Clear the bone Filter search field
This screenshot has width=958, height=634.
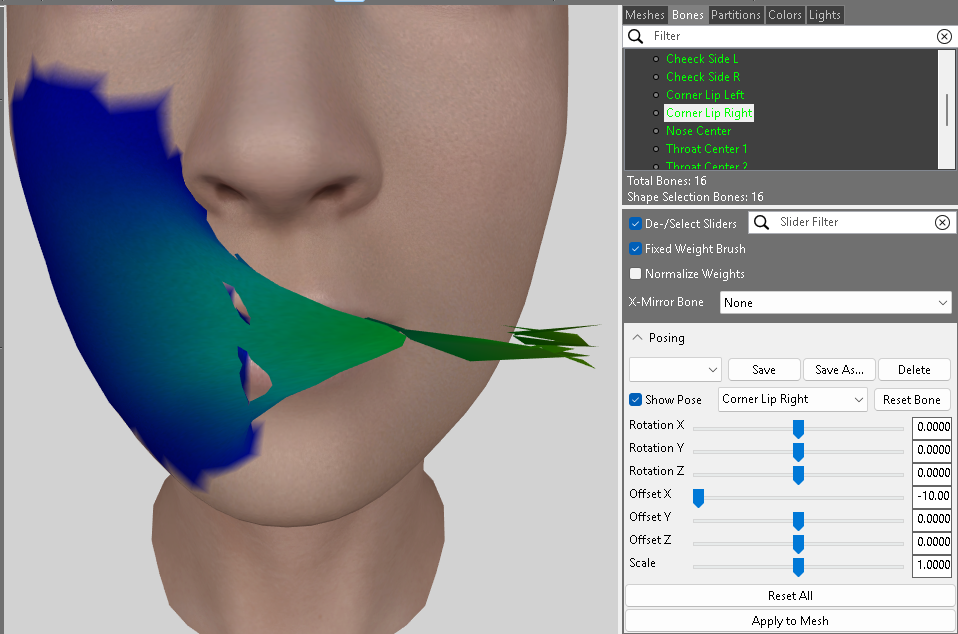click(944, 37)
